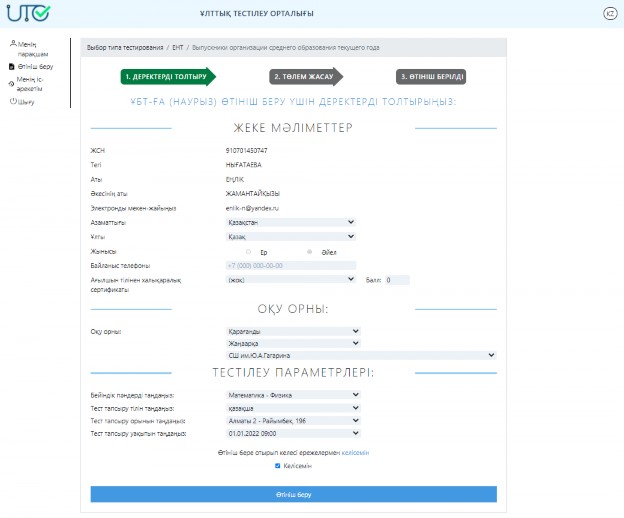This screenshot has height=518, width=624.
Task: Click the Шығу power icon to log out
Action: click(x=12, y=101)
